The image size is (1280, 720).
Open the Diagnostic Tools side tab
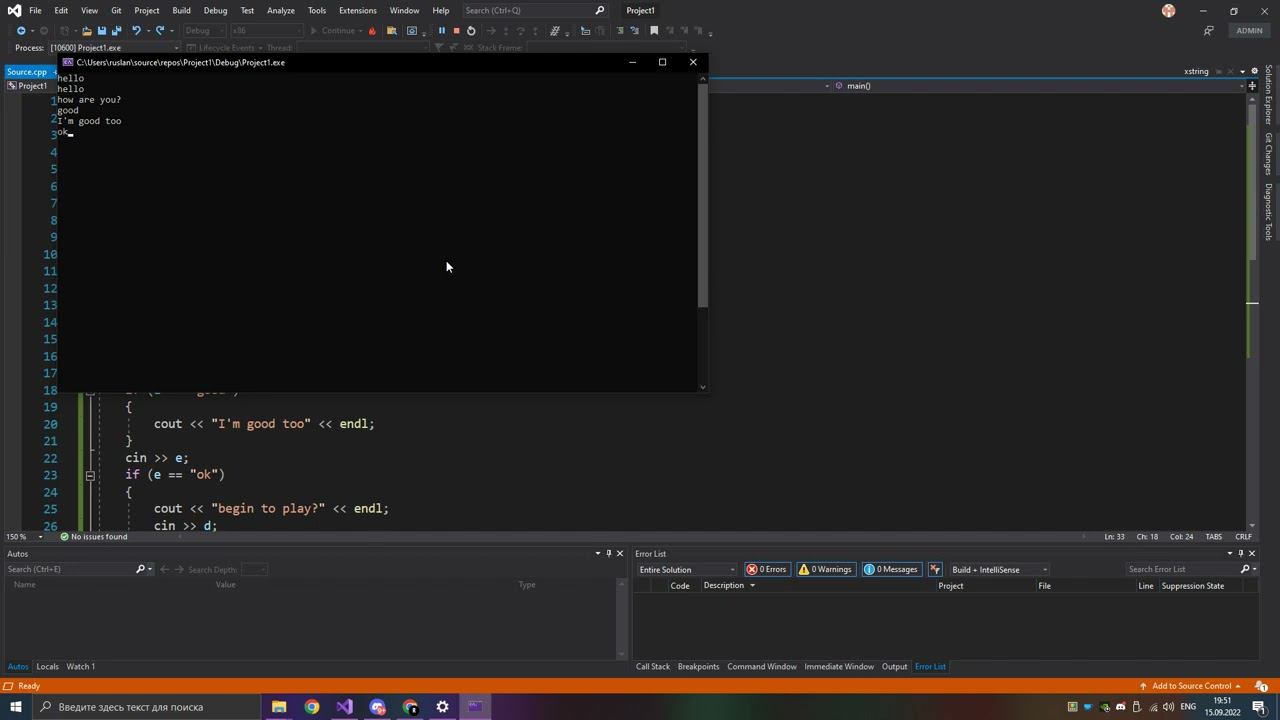[1269, 212]
